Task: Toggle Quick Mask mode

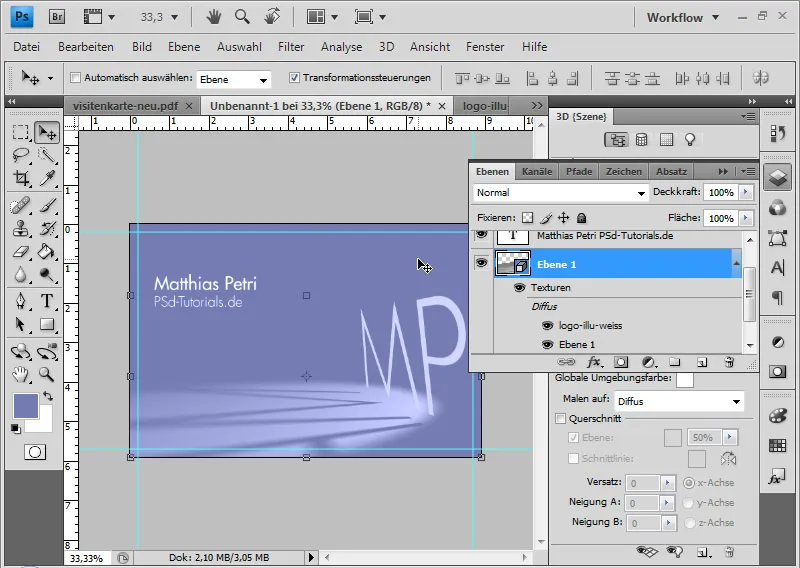Action: [x=35, y=452]
